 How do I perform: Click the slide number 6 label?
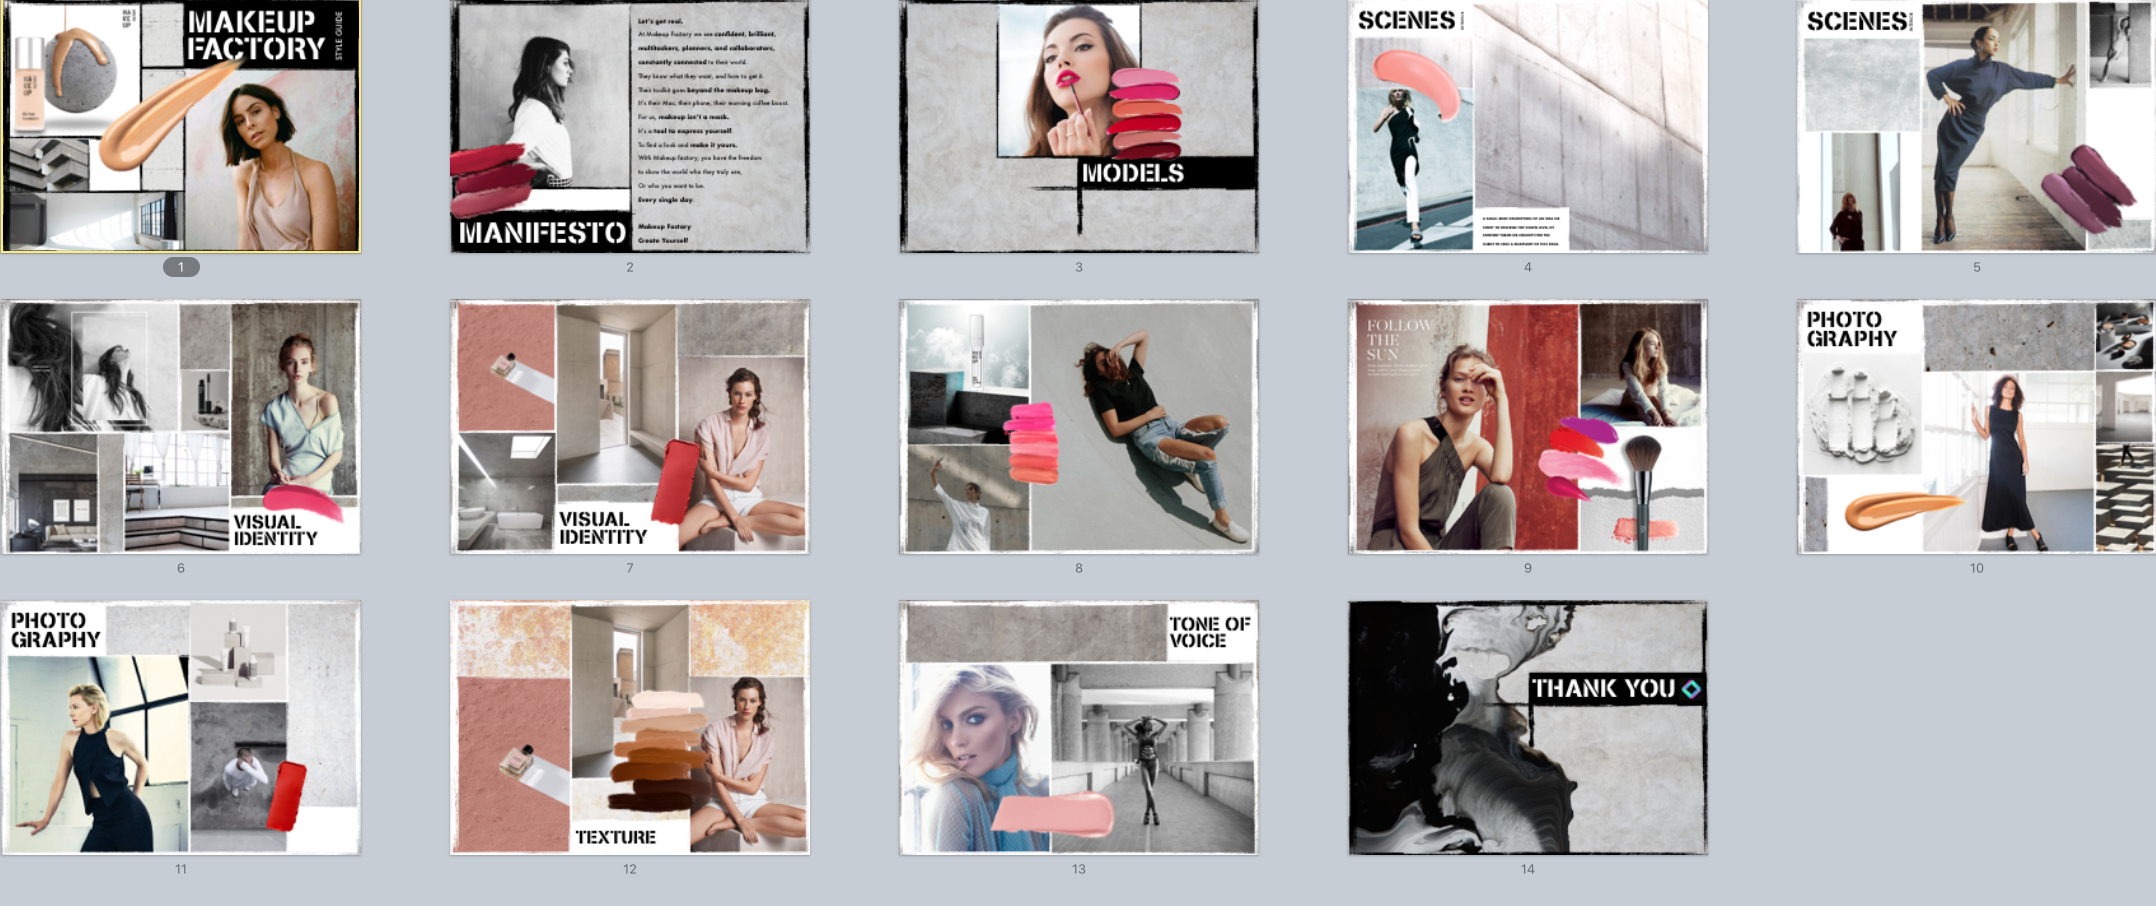(x=181, y=568)
